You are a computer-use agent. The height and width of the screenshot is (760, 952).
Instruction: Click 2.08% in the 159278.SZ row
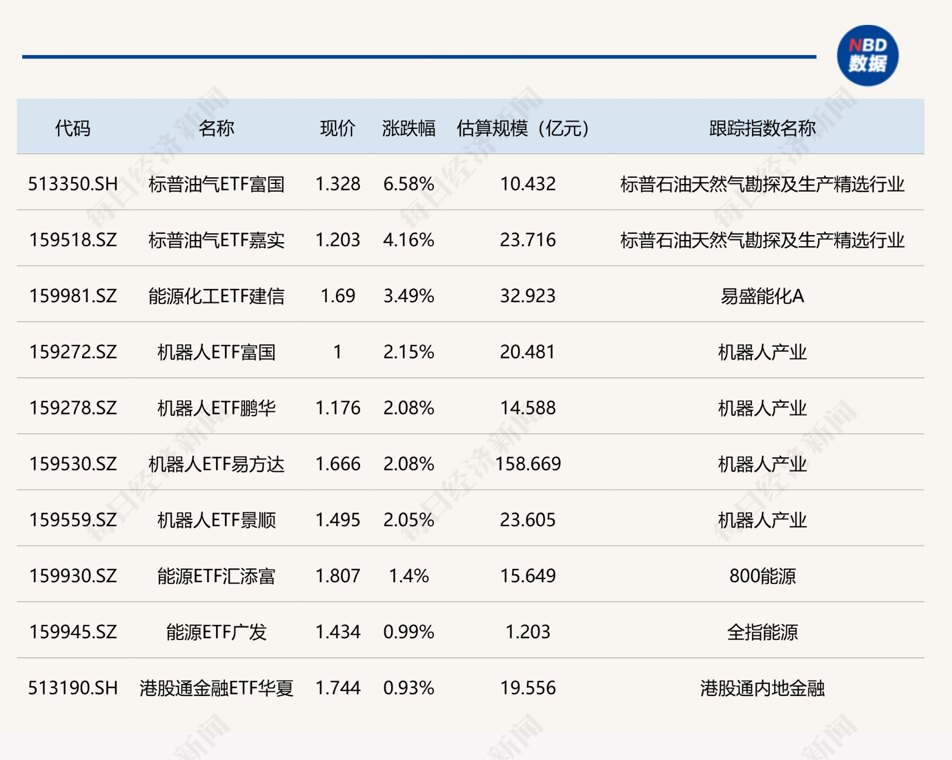409,407
